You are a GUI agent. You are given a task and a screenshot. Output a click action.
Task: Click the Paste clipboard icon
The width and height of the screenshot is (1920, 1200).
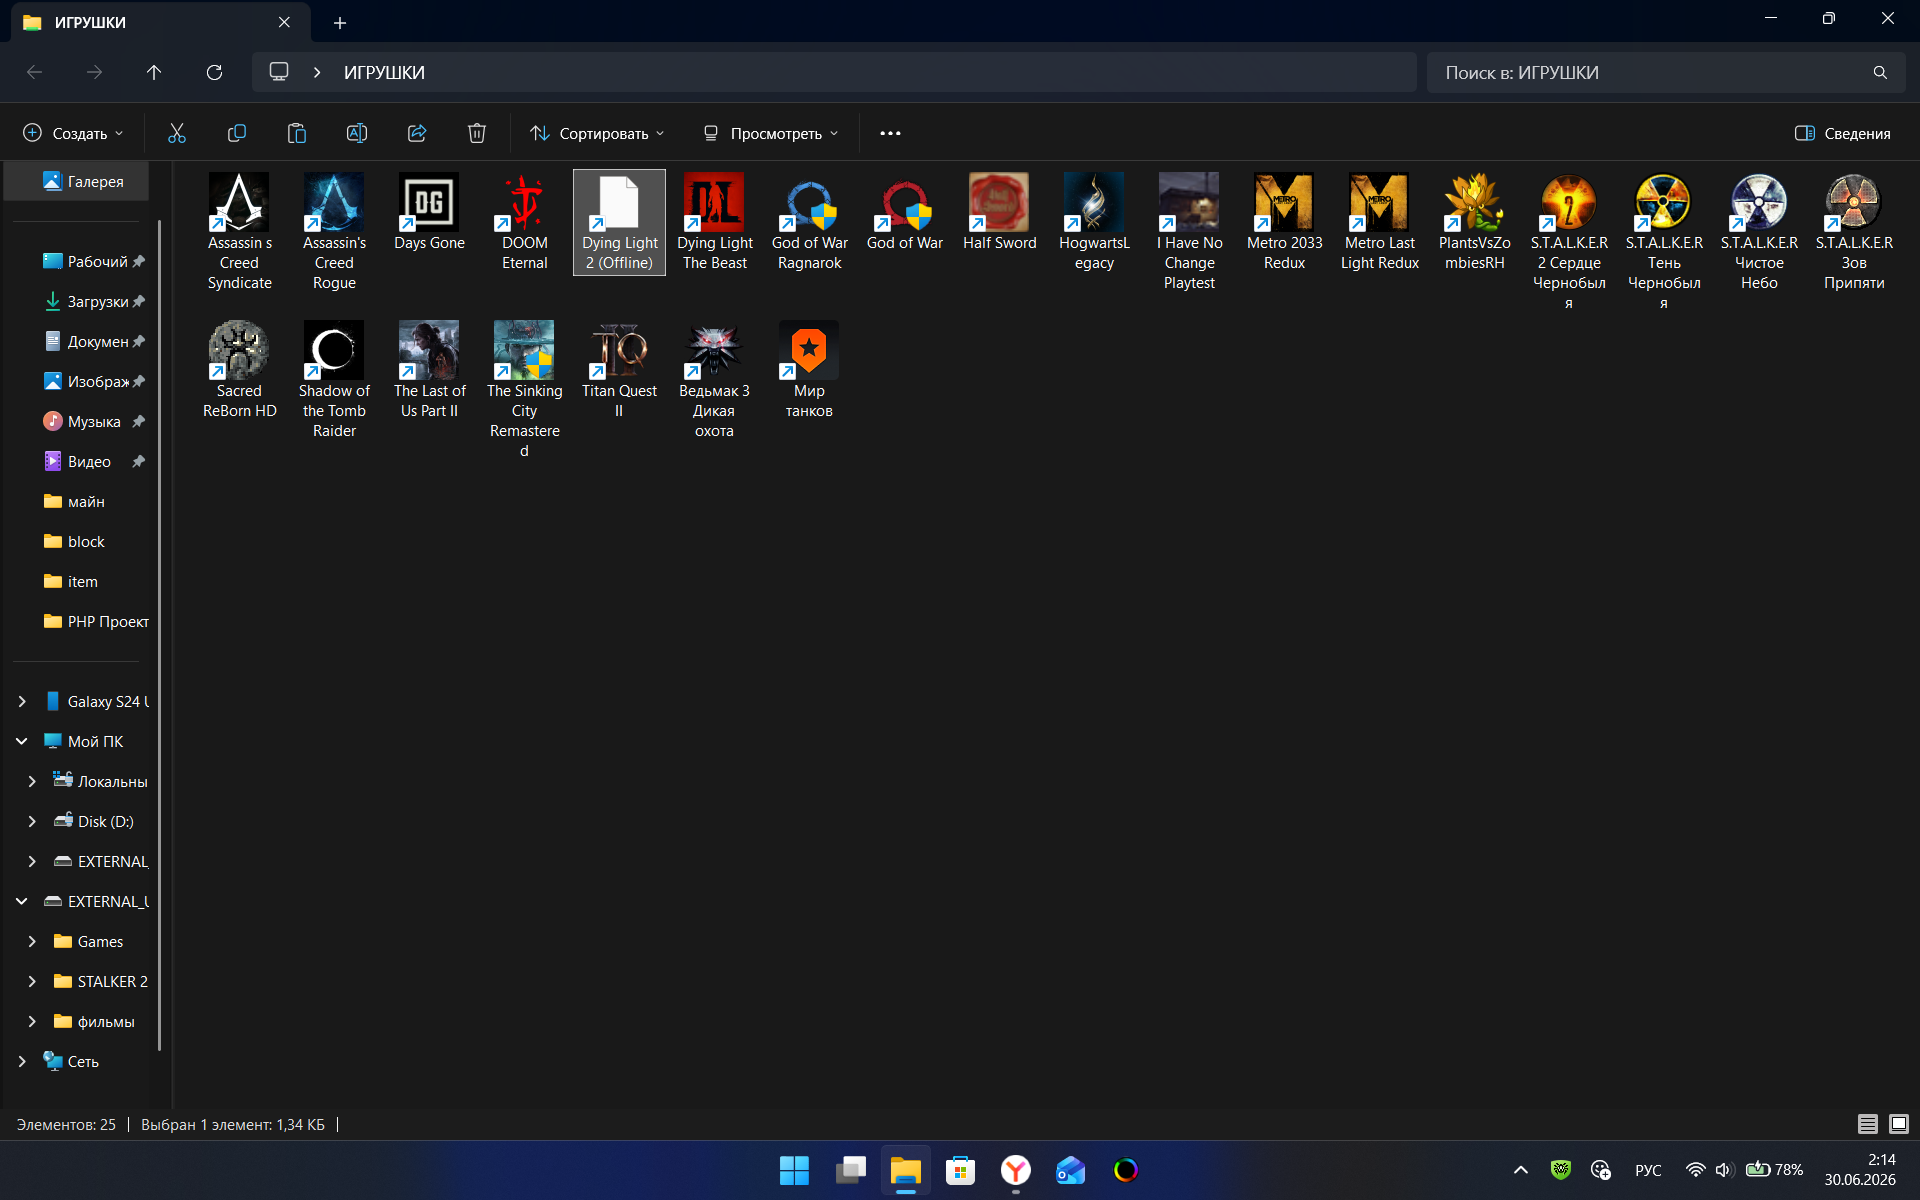coord(297,133)
